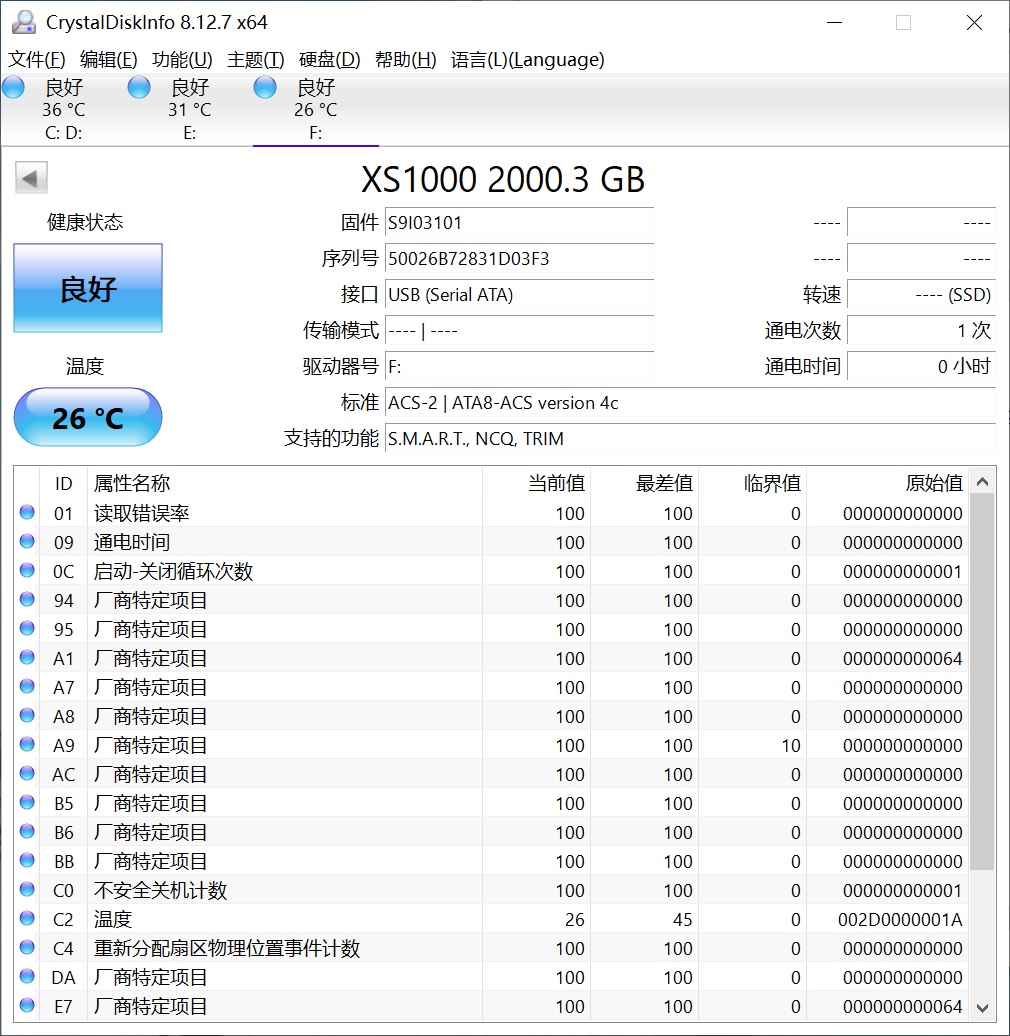
Task: Switch to the 31 °C E: disk tab
Action: coord(190,110)
